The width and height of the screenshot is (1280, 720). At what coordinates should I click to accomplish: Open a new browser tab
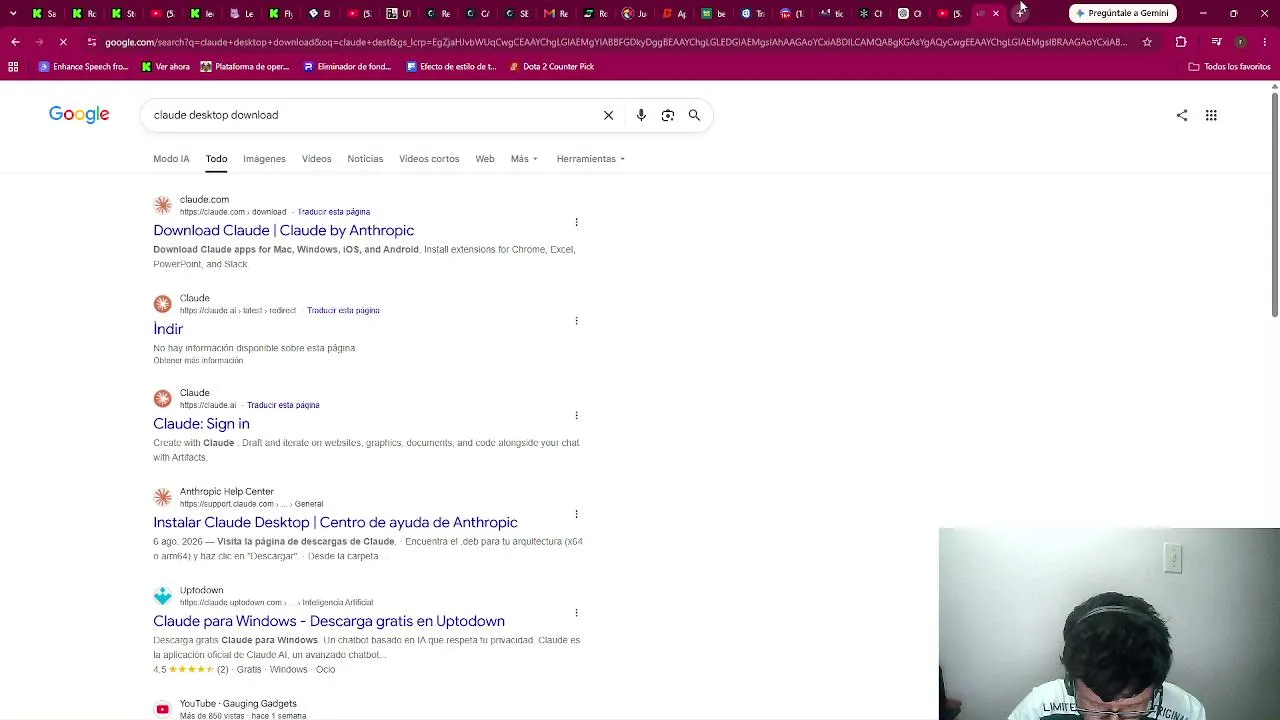[1020, 13]
